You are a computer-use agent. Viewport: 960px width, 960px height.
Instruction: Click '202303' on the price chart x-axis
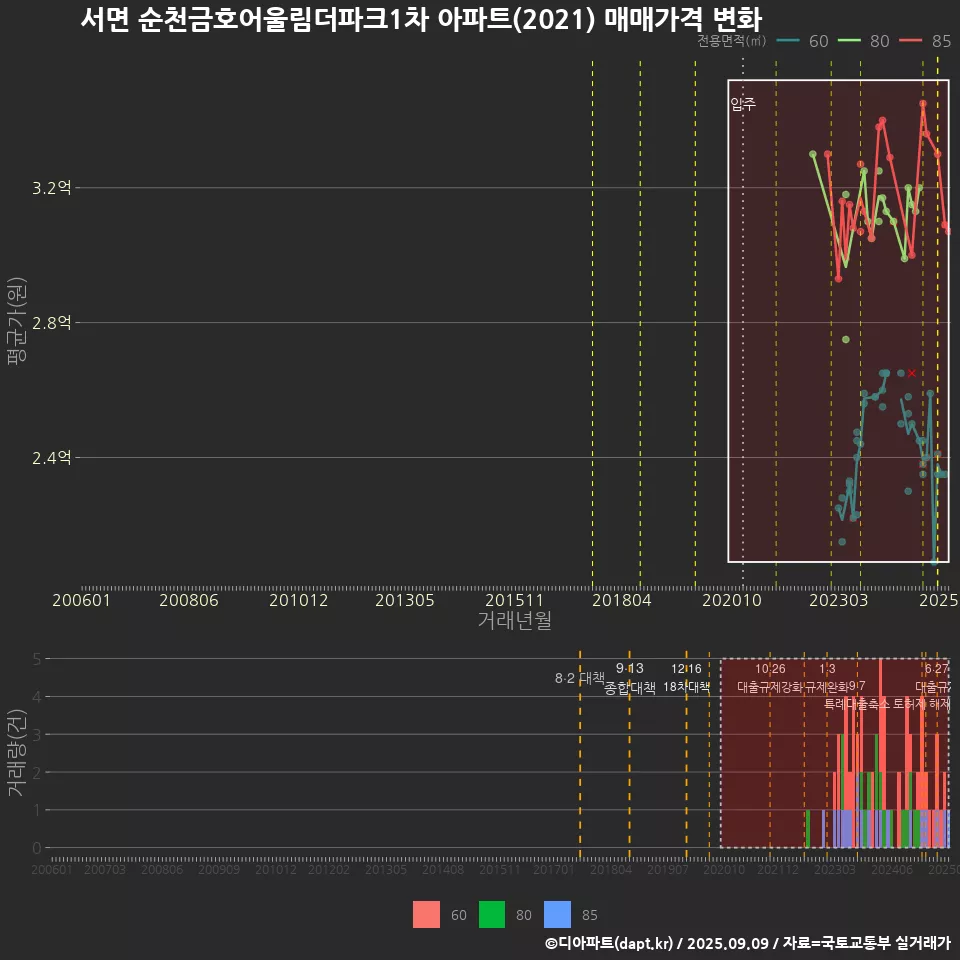839,600
